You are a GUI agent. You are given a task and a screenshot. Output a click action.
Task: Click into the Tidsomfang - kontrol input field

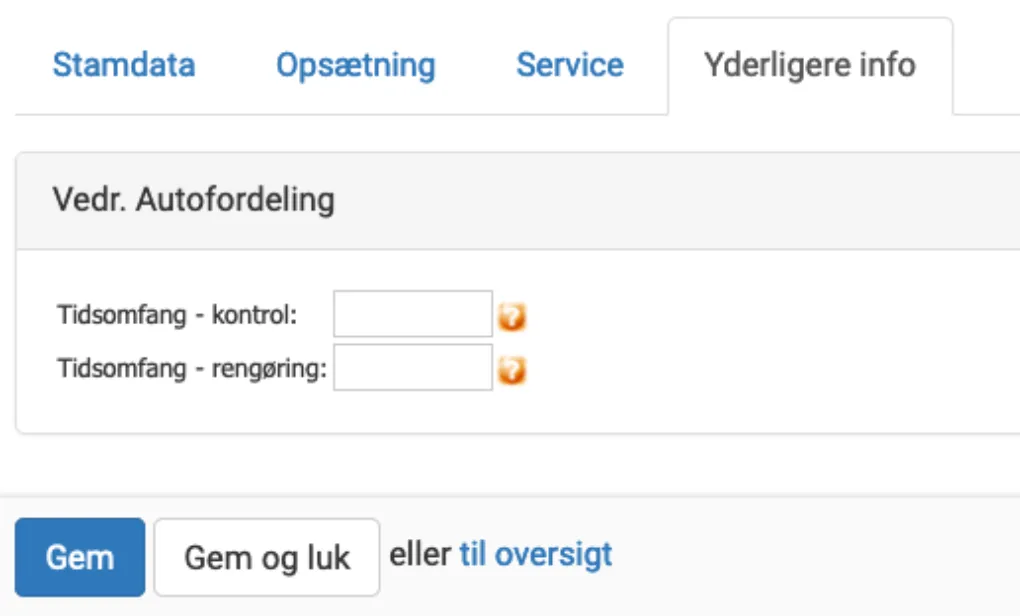pyautogui.click(x=411, y=314)
